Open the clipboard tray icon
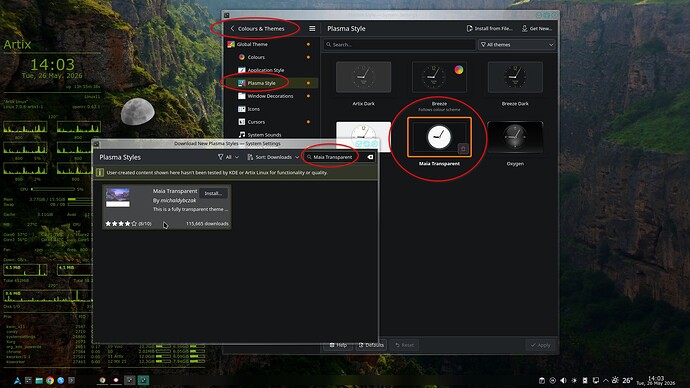Viewport: 690px width, 388px height. click(542, 381)
